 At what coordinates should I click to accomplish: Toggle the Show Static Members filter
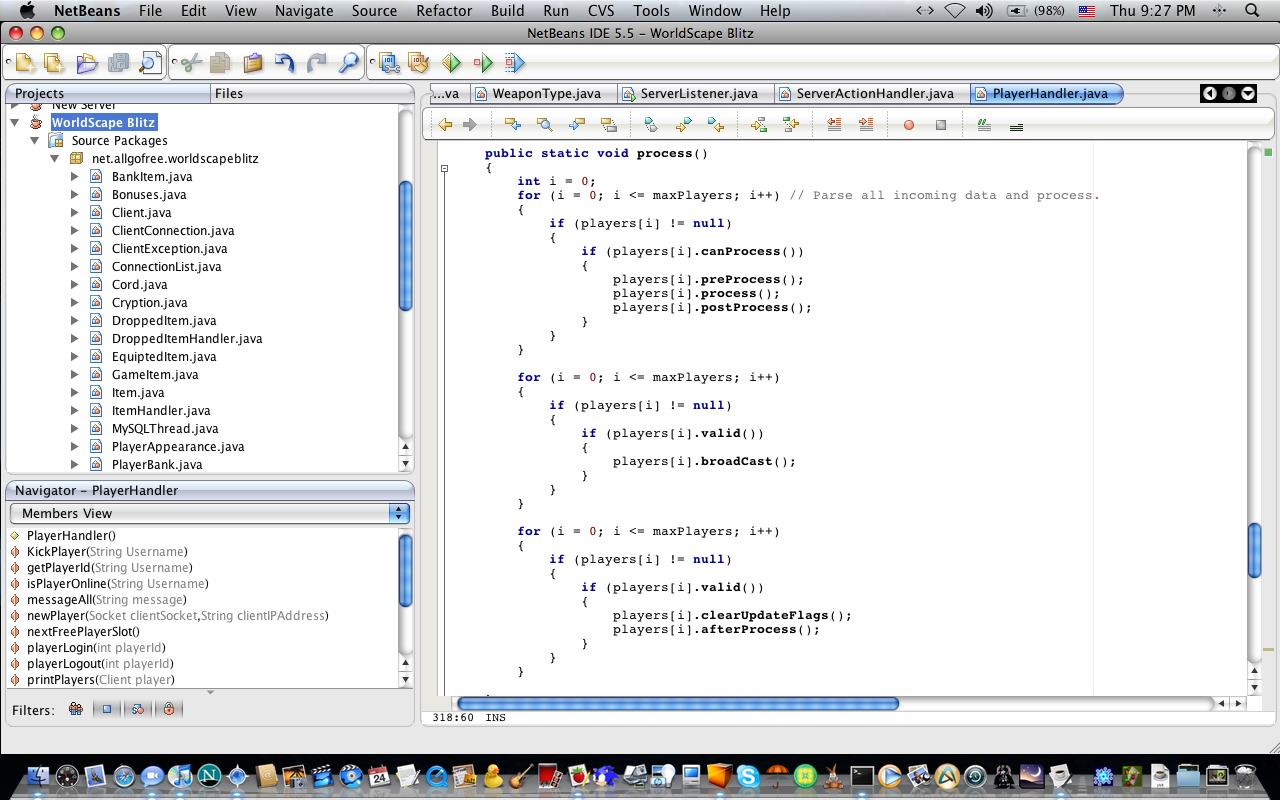click(138, 709)
